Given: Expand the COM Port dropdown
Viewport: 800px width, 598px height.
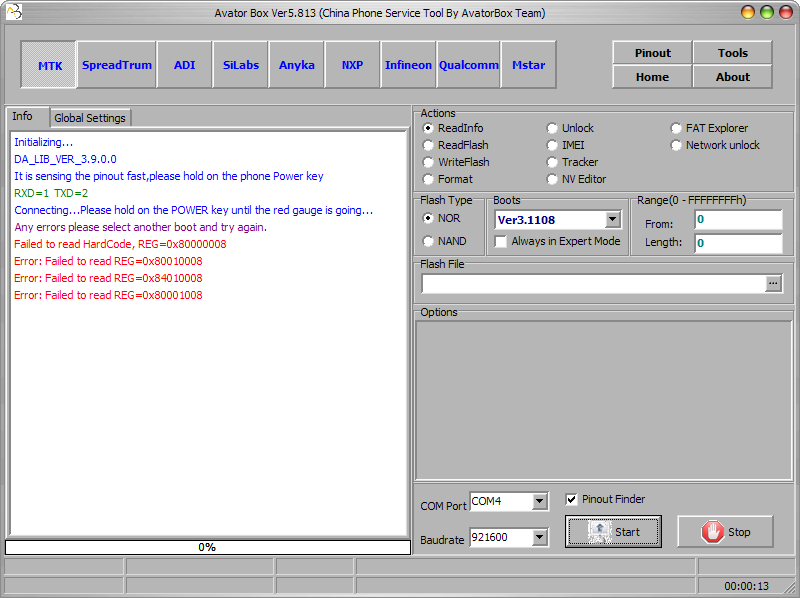Looking at the screenshot, I should pos(539,501).
